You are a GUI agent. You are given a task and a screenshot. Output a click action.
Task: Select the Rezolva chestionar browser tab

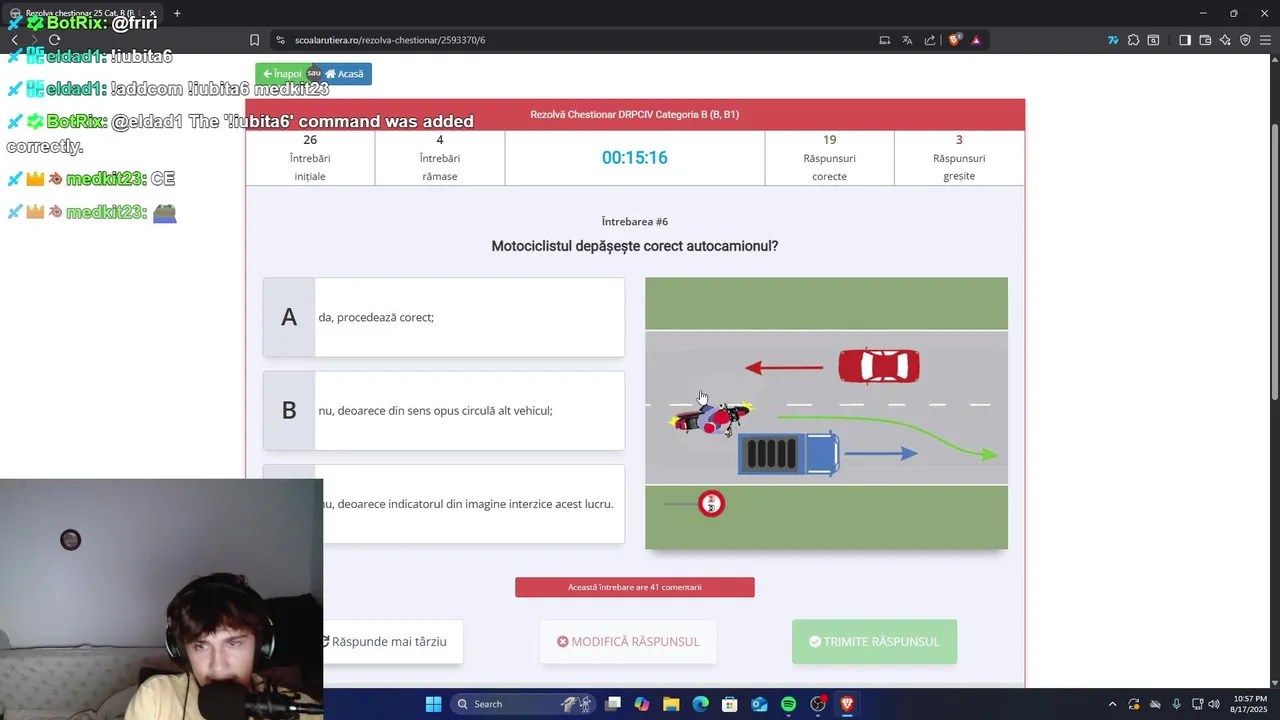82,13
